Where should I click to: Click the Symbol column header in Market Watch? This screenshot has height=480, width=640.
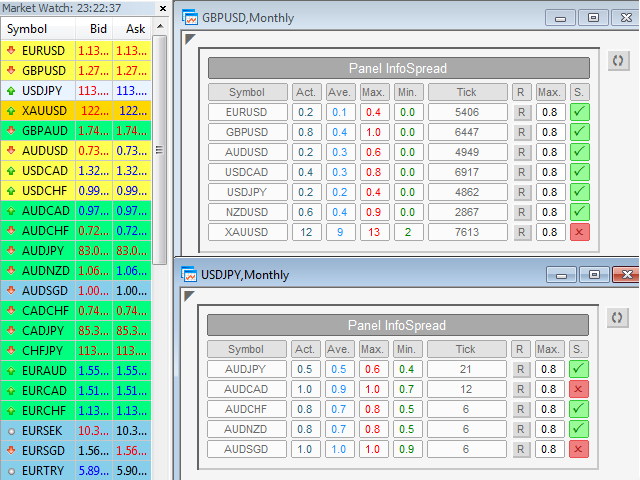28,29
